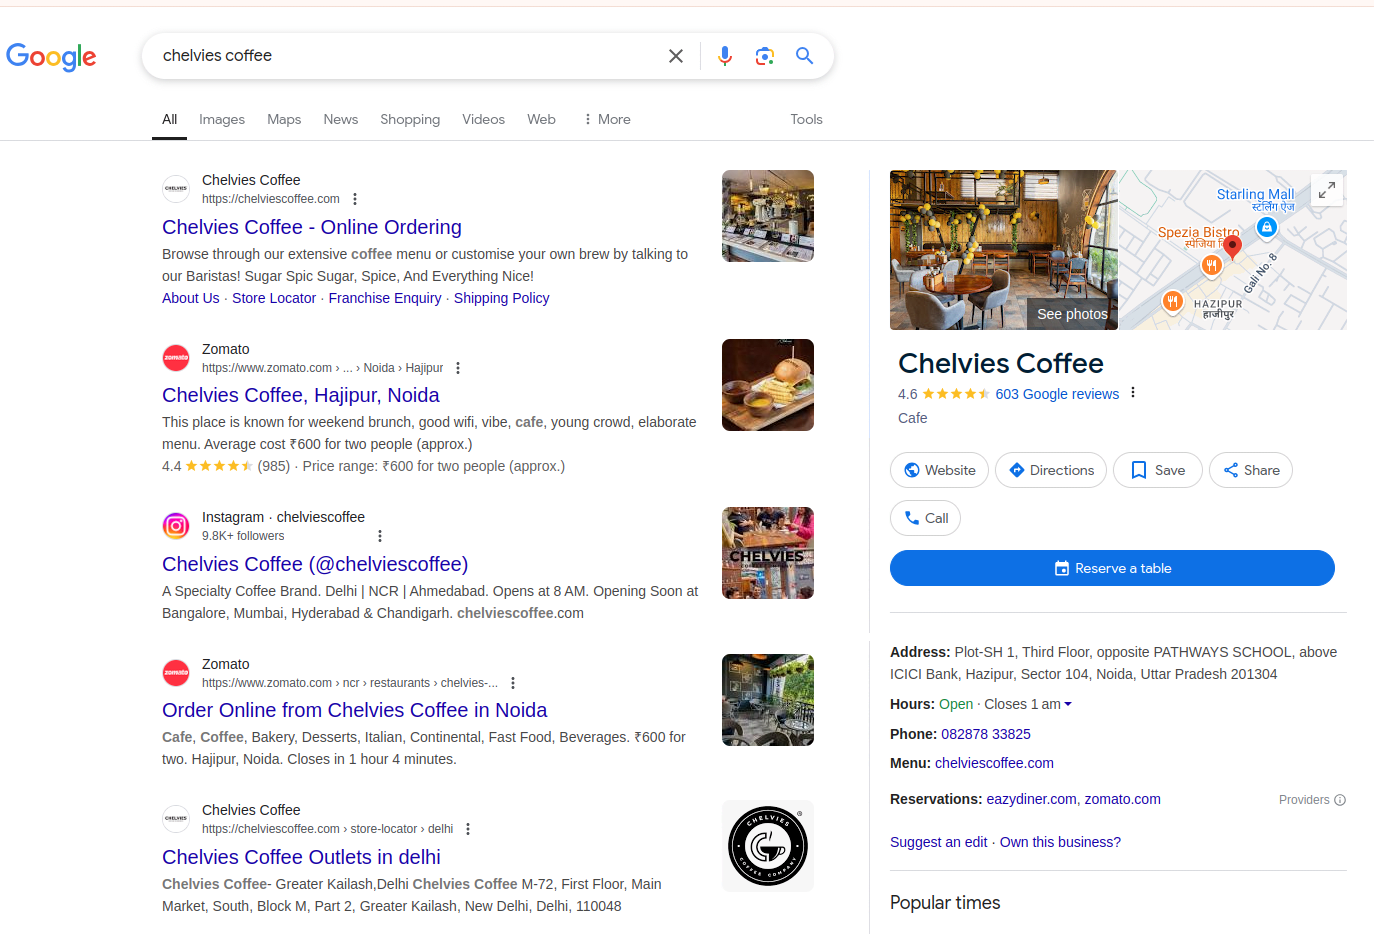Open the three-dot menu next to Google reviews
Image resolution: width=1374 pixels, height=934 pixels.
pos(1133,392)
